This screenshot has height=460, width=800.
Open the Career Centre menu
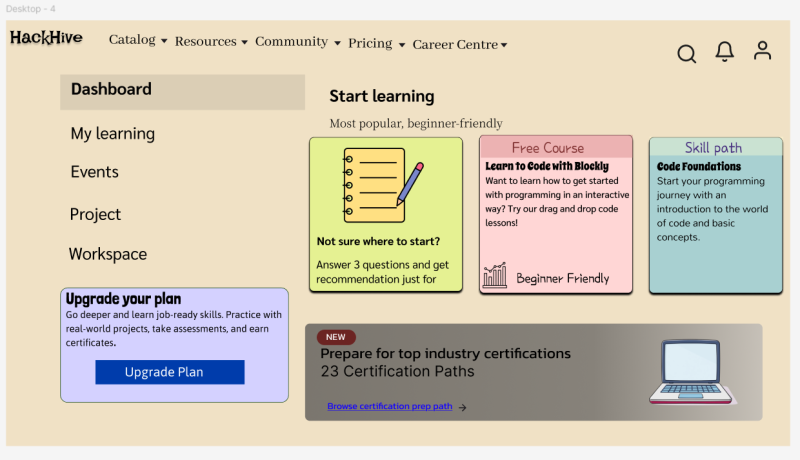[x=455, y=44]
